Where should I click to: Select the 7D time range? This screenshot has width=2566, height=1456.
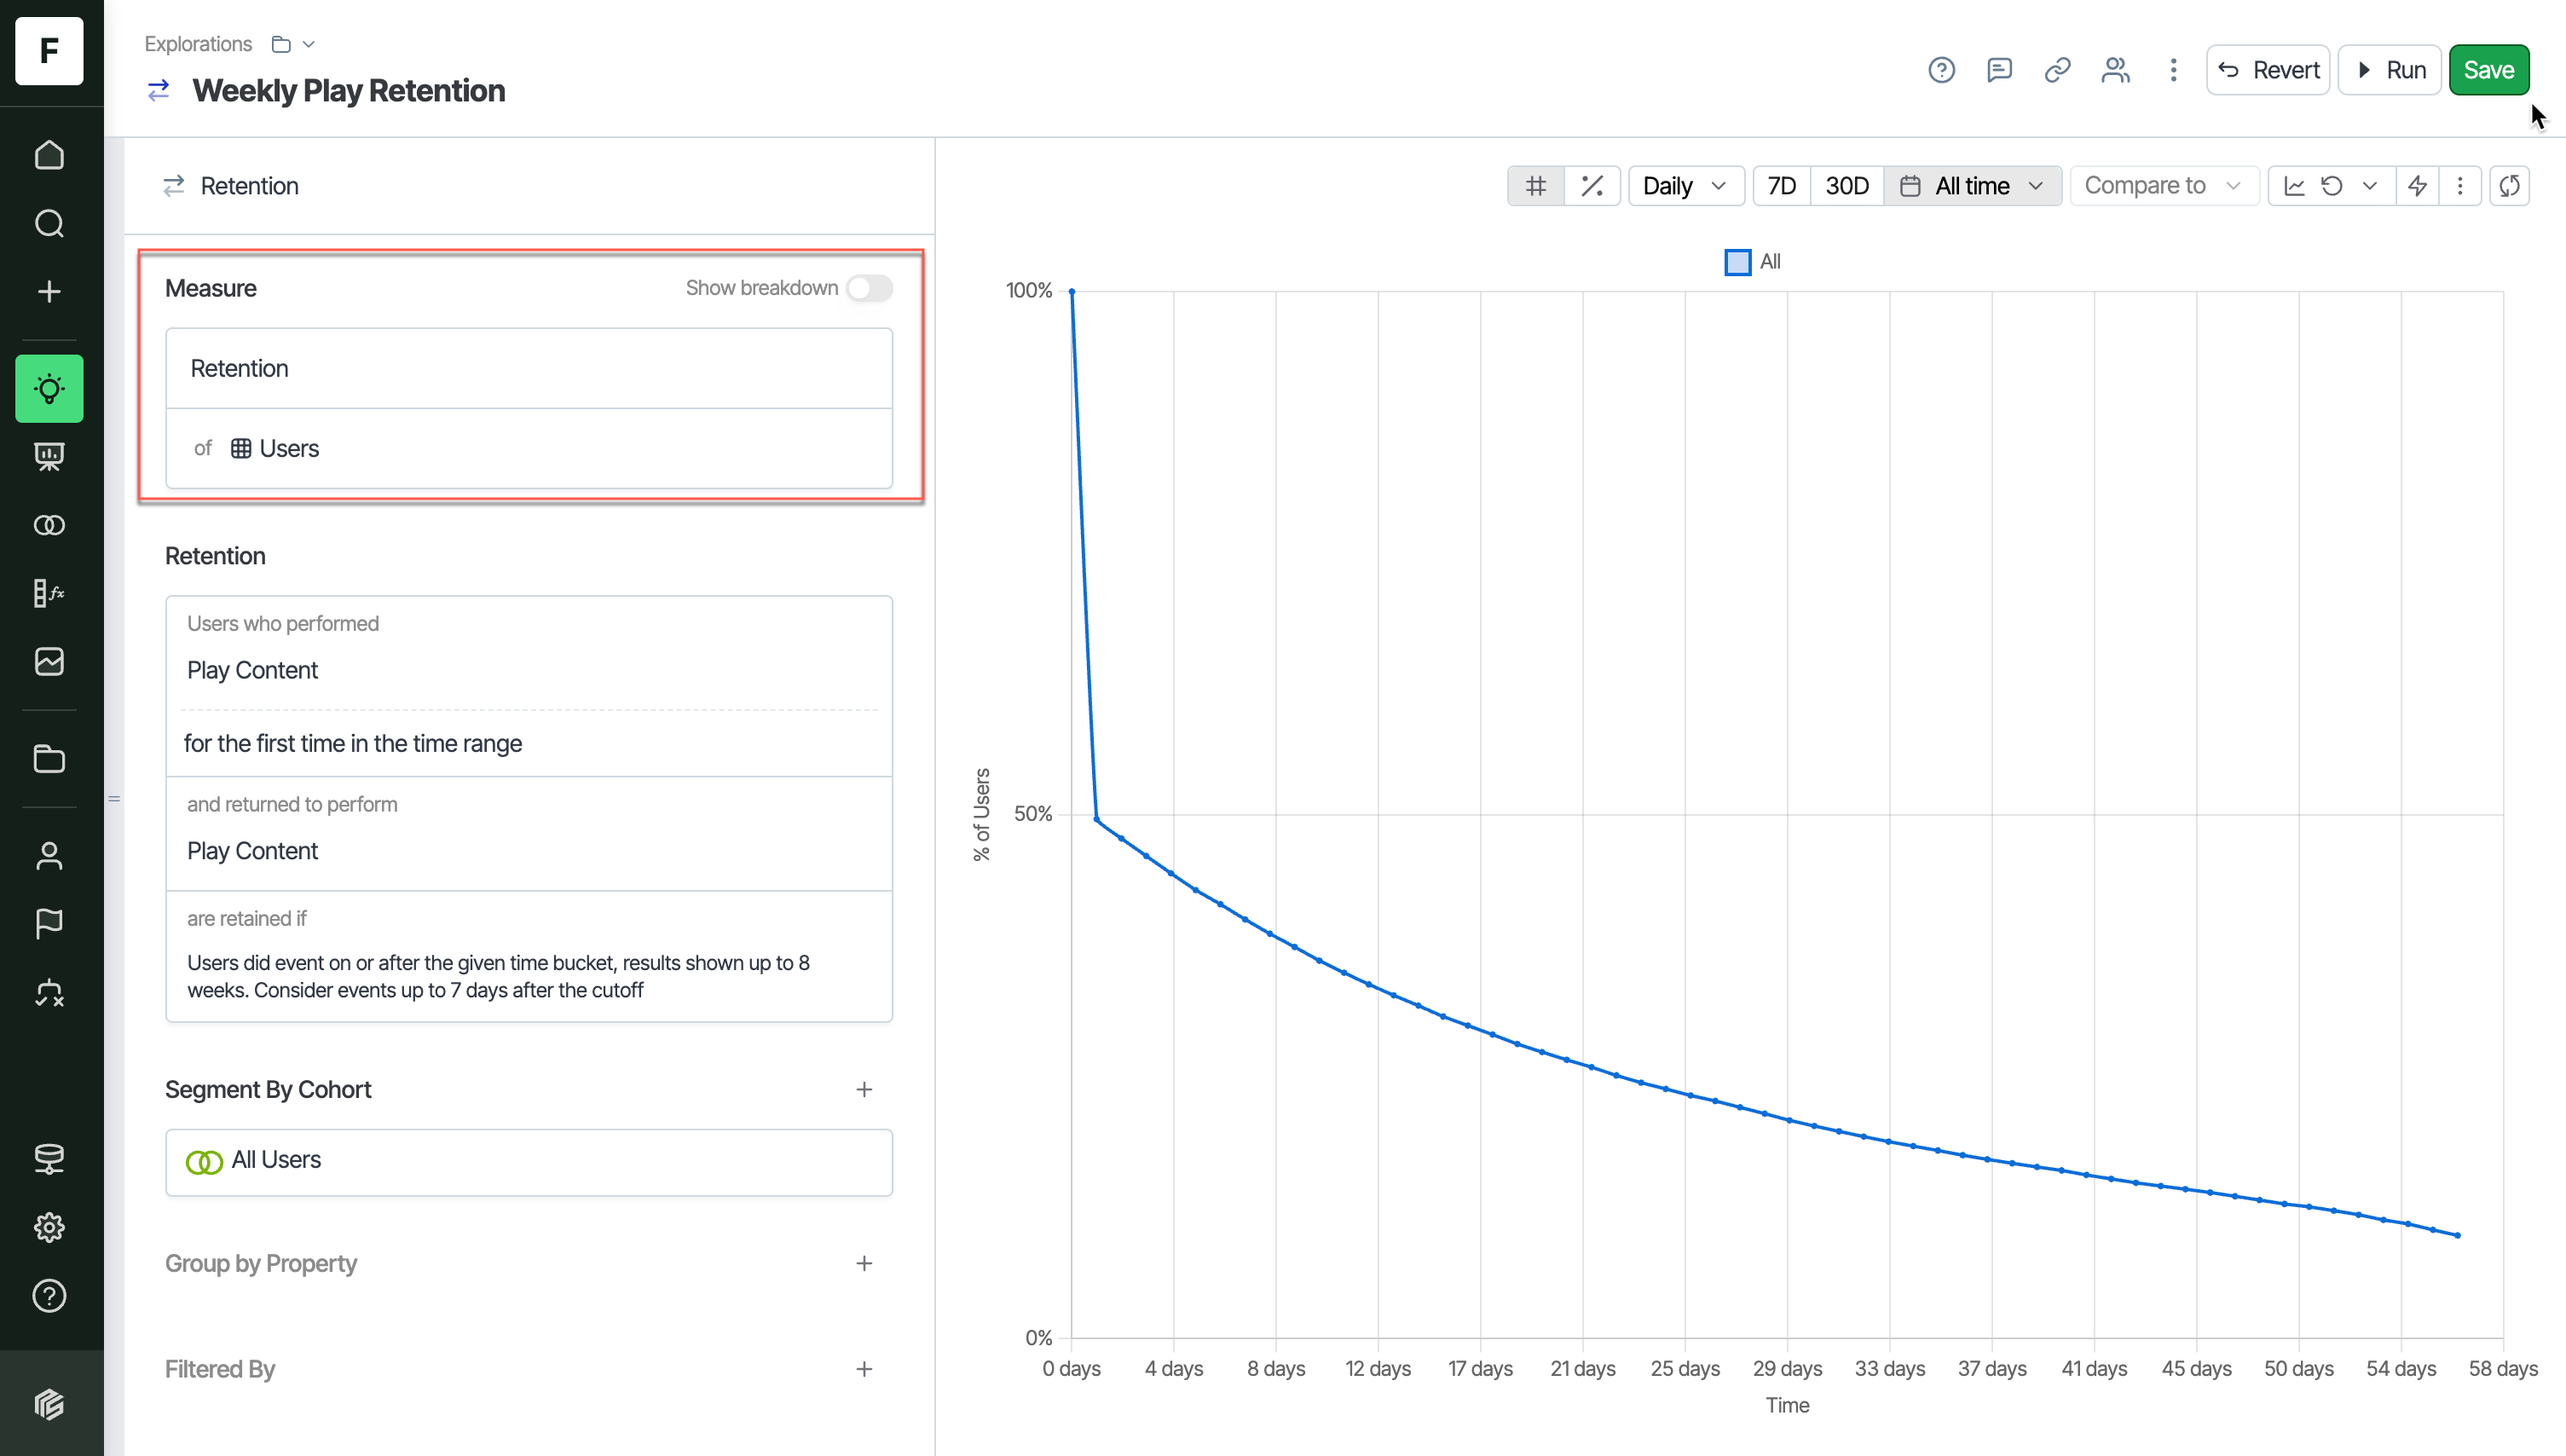pos(1781,186)
